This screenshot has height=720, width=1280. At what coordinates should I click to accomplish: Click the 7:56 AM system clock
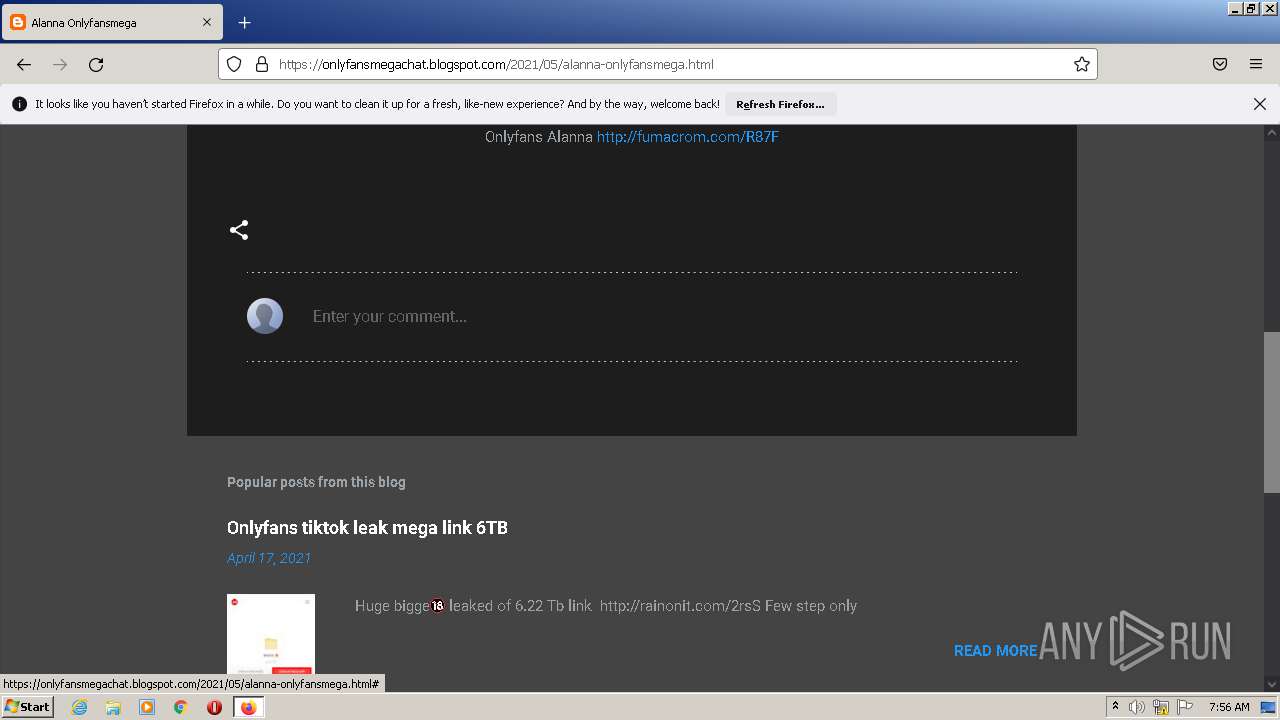point(1229,707)
